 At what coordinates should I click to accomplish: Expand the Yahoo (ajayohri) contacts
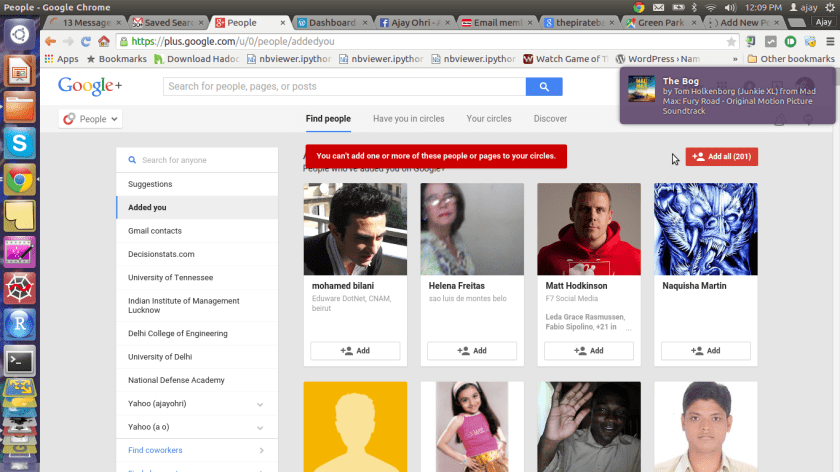260,405
